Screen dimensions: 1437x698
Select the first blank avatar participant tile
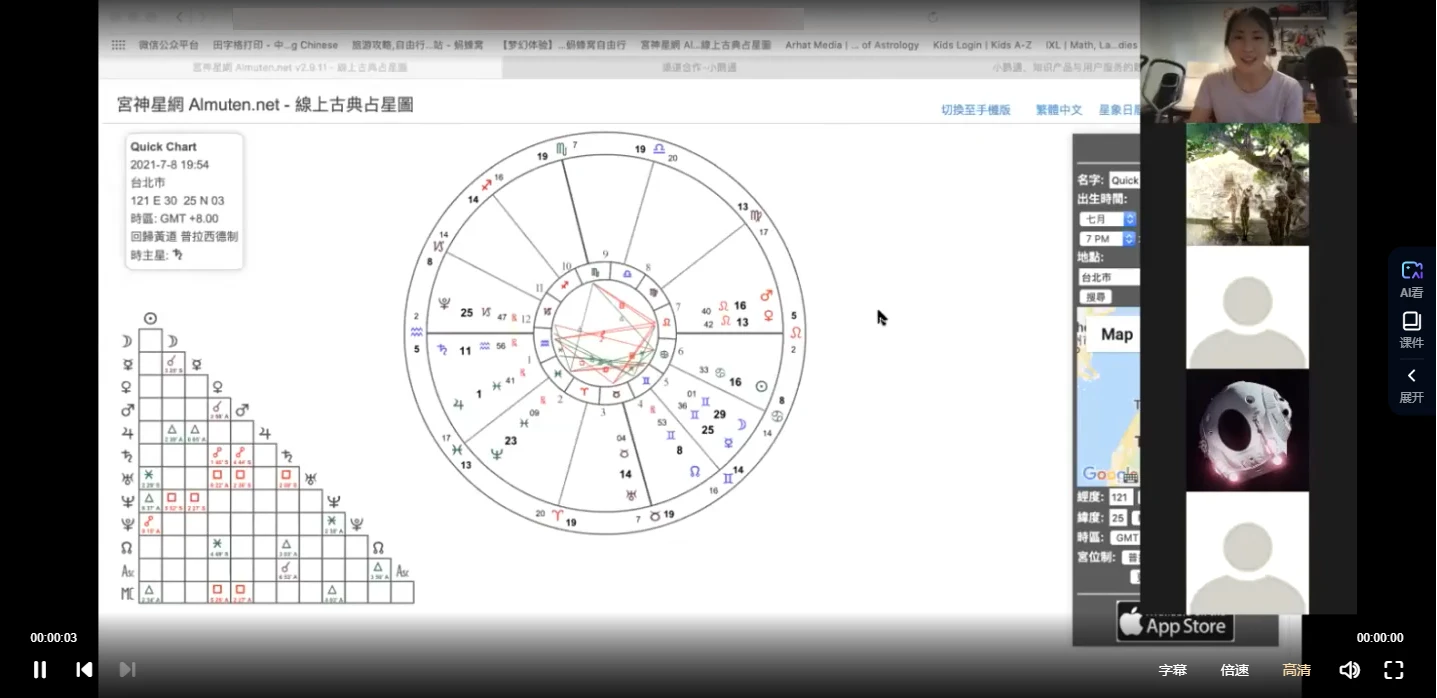(x=1247, y=307)
